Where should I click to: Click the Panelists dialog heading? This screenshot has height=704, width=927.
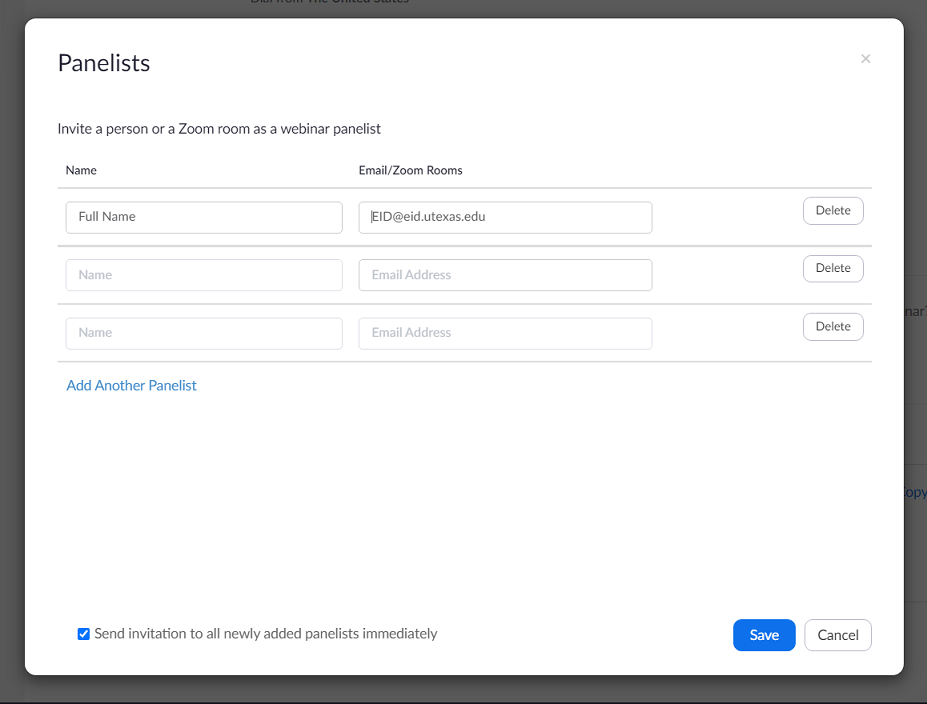104,63
